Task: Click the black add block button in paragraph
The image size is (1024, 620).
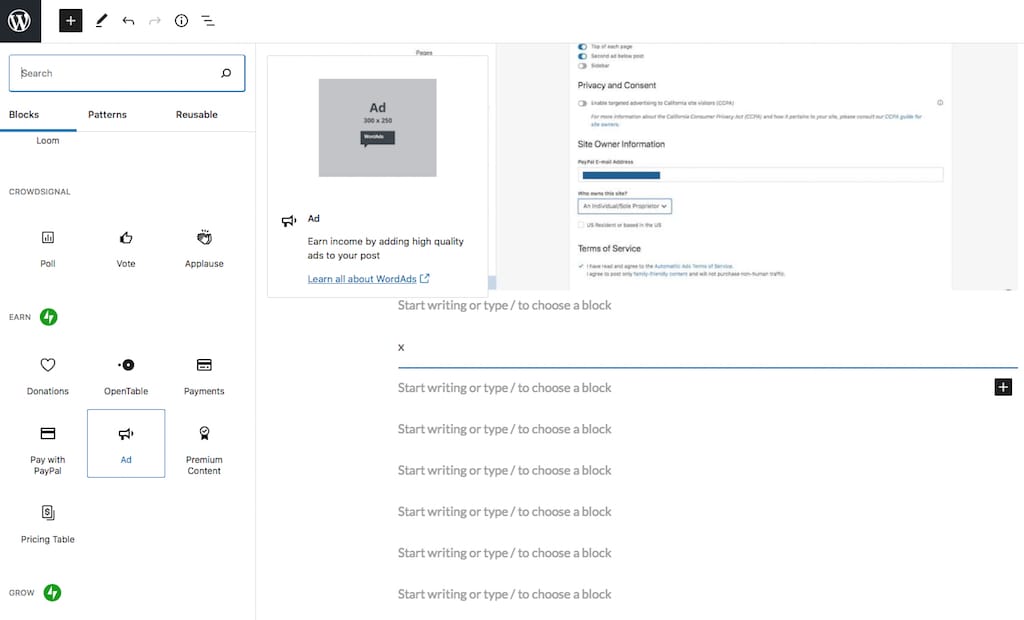Action: [1003, 387]
